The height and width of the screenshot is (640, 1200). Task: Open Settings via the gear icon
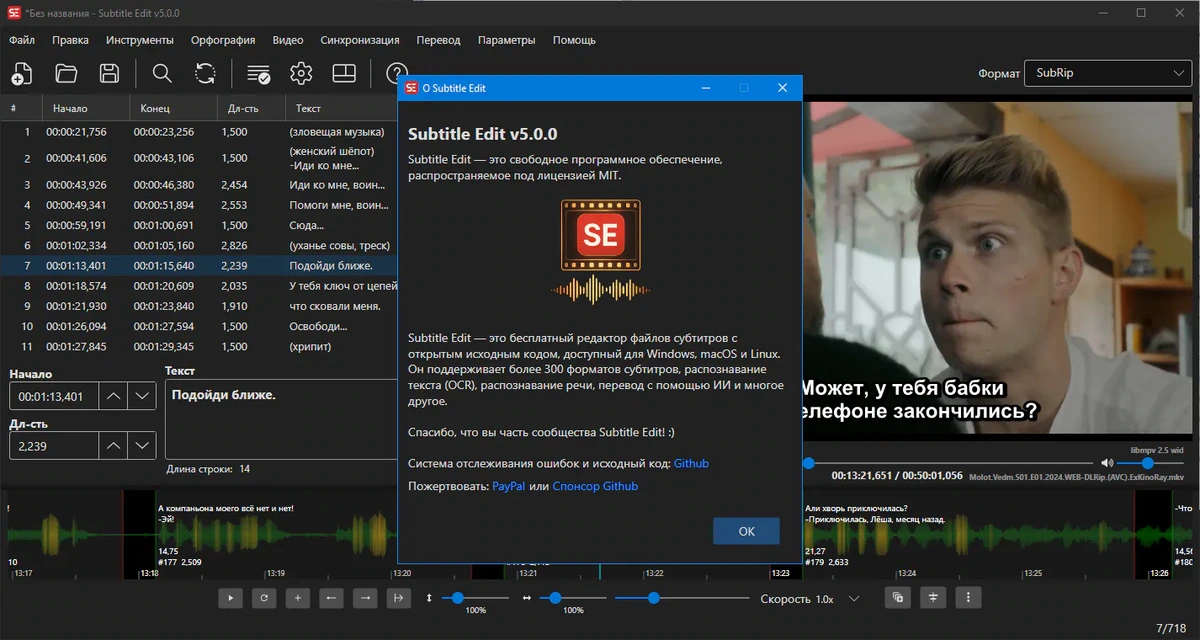[x=301, y=73]
